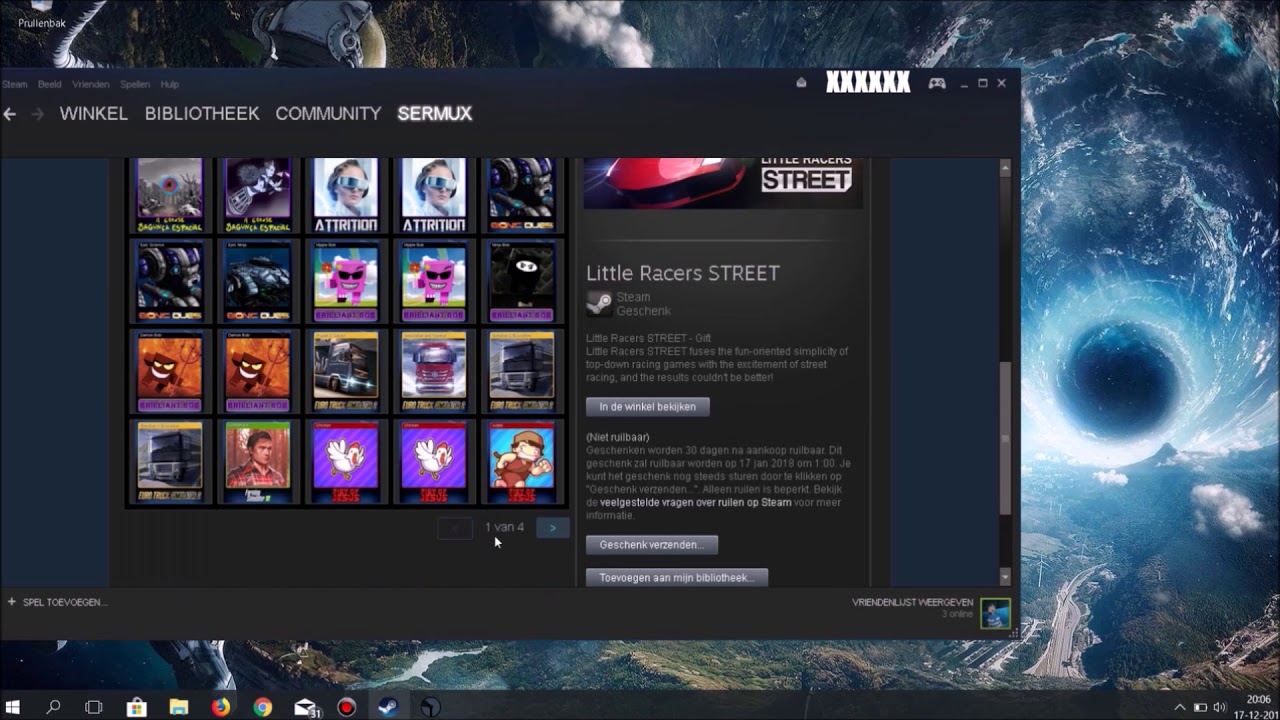Open the Vrienden menu
The width and height of the screenshot is (1280, 720).
[x=91, y=85]
